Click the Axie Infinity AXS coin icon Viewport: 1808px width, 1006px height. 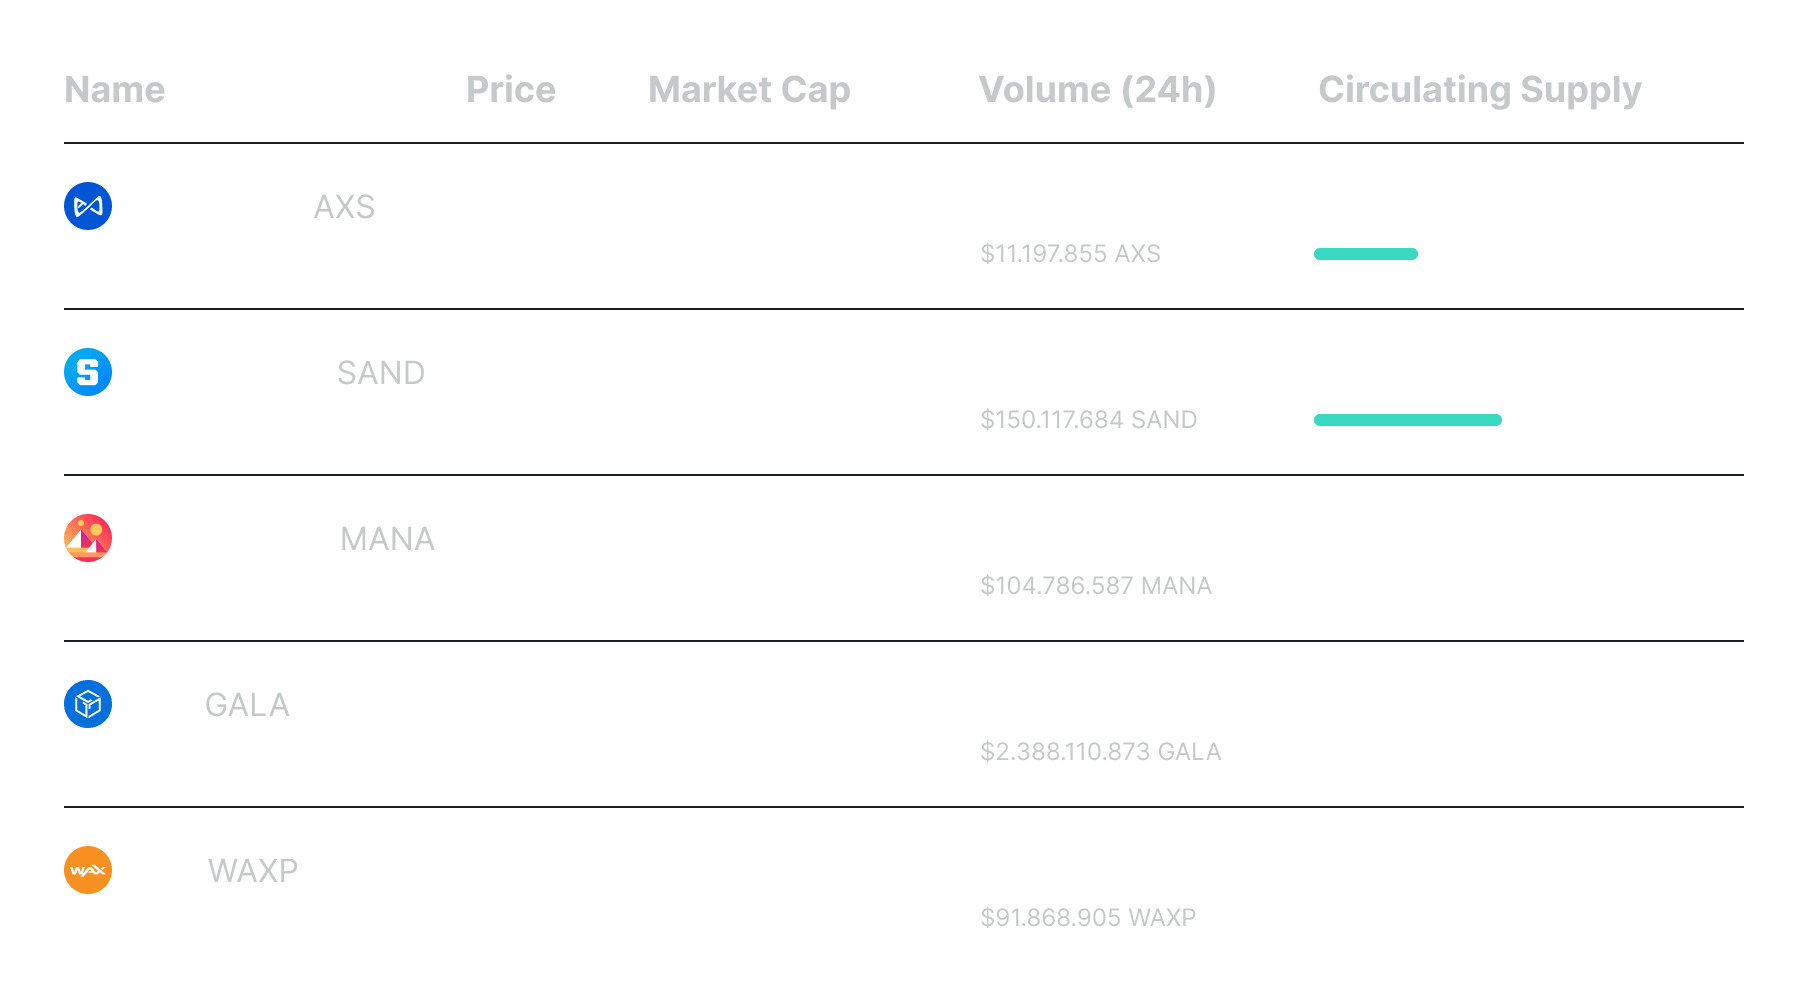(88, 206)
